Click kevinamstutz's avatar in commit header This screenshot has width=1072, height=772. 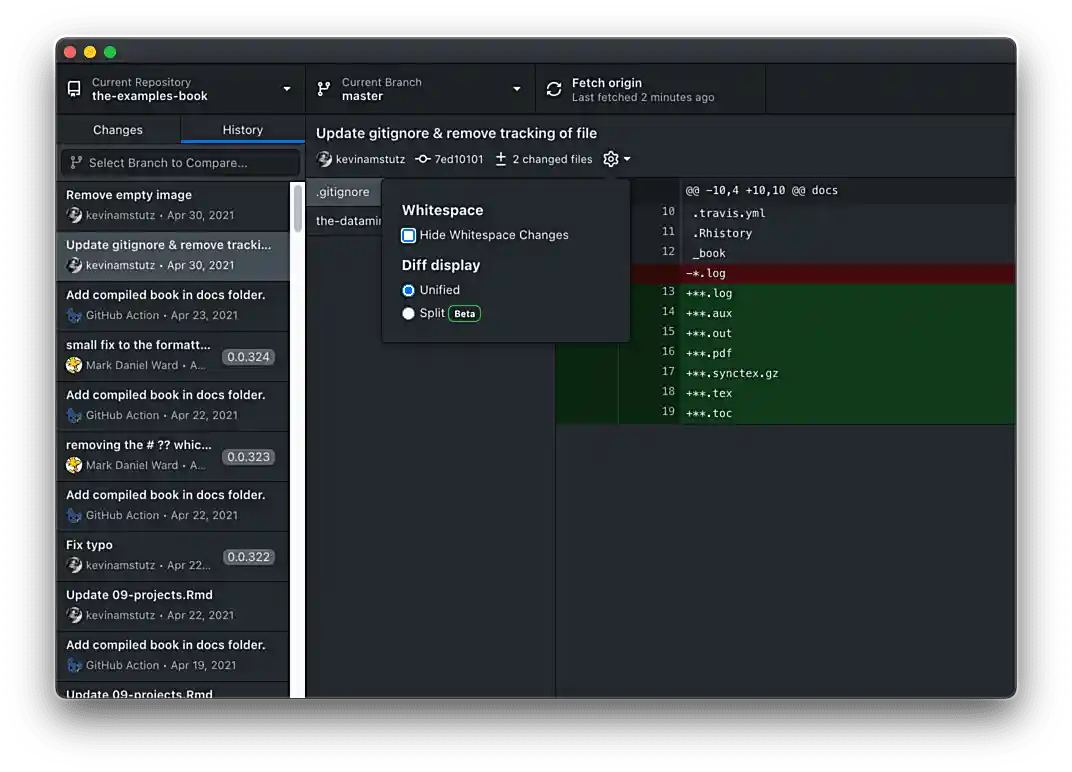[323, 158]
